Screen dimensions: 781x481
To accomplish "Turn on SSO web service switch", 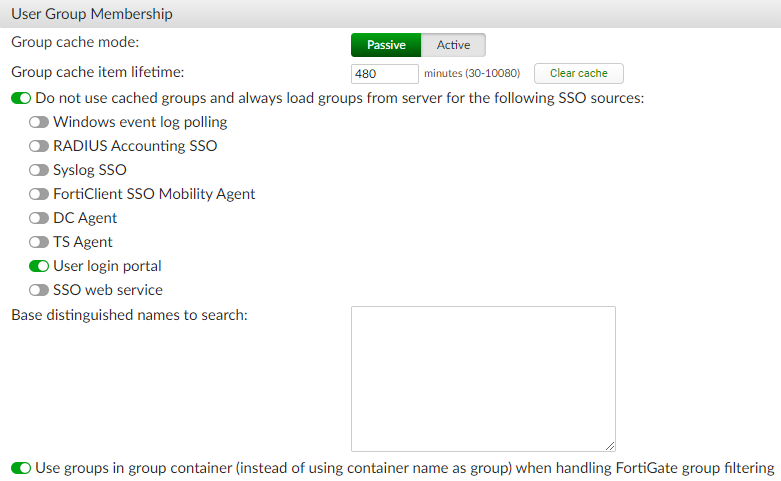I will pyautogui.click(x=39, y=290).
